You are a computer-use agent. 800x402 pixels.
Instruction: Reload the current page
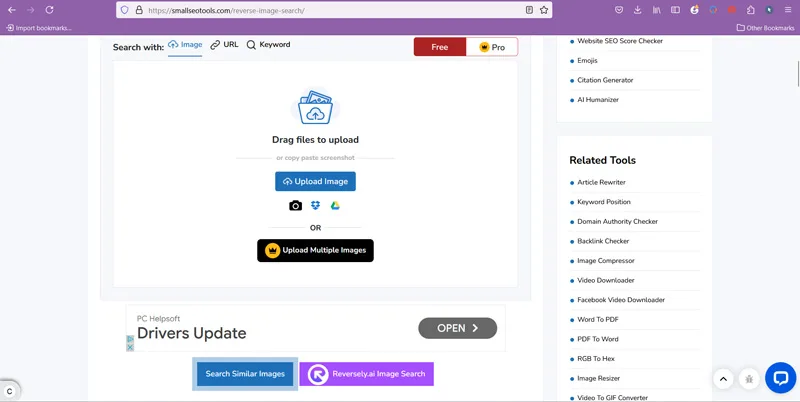coord(49,10)
